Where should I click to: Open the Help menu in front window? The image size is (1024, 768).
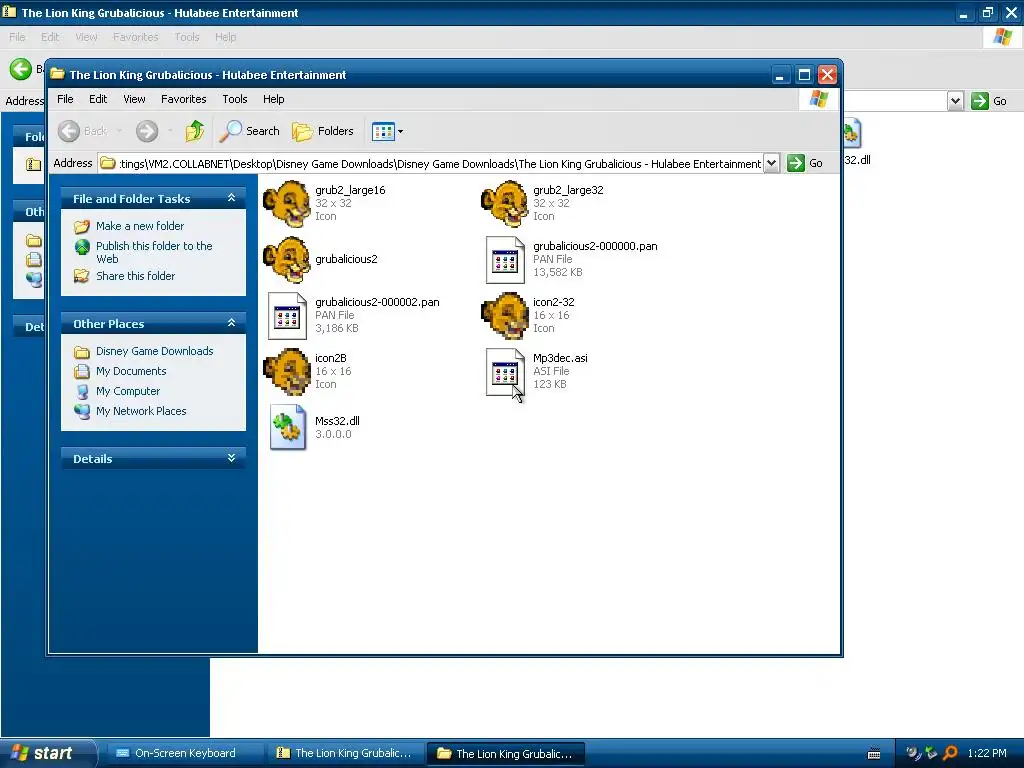click(x=274, y=99)
